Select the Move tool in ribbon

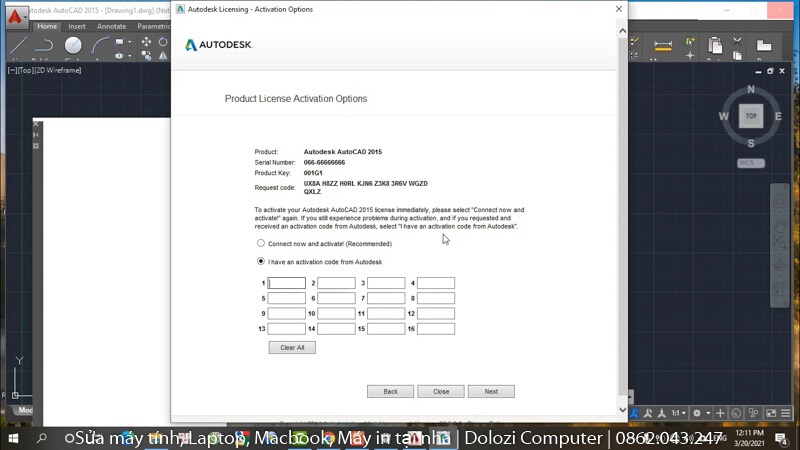point(146,42)
